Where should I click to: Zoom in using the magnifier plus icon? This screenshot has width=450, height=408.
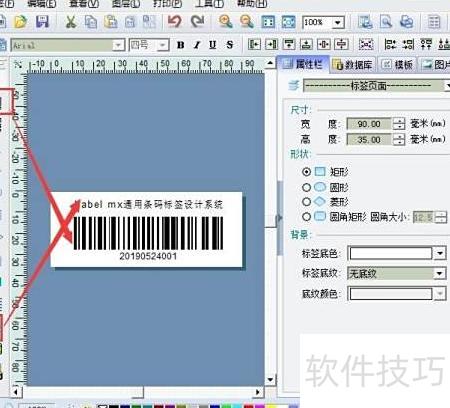pos(226,22)
